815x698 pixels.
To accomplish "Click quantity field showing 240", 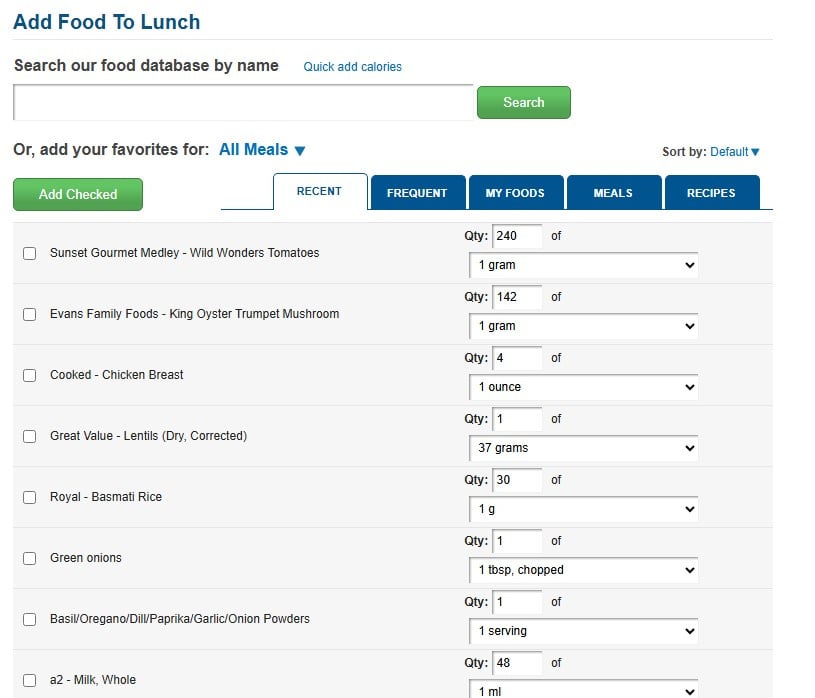I will pyautogui.click(x=517, y=236).
